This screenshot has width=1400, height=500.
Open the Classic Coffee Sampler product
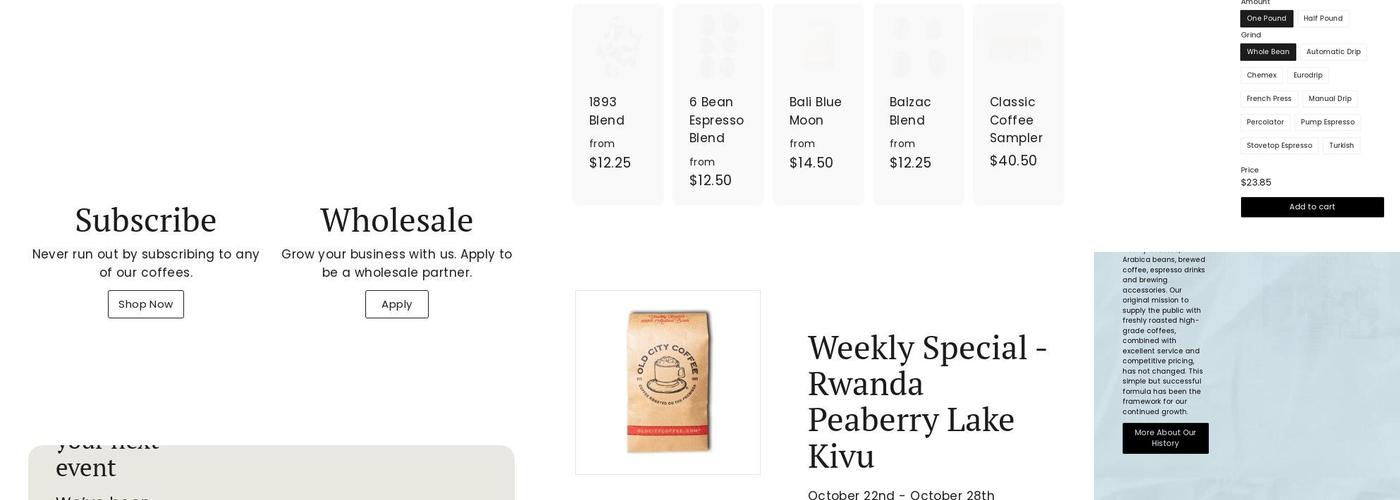[x=1018, y=104]
